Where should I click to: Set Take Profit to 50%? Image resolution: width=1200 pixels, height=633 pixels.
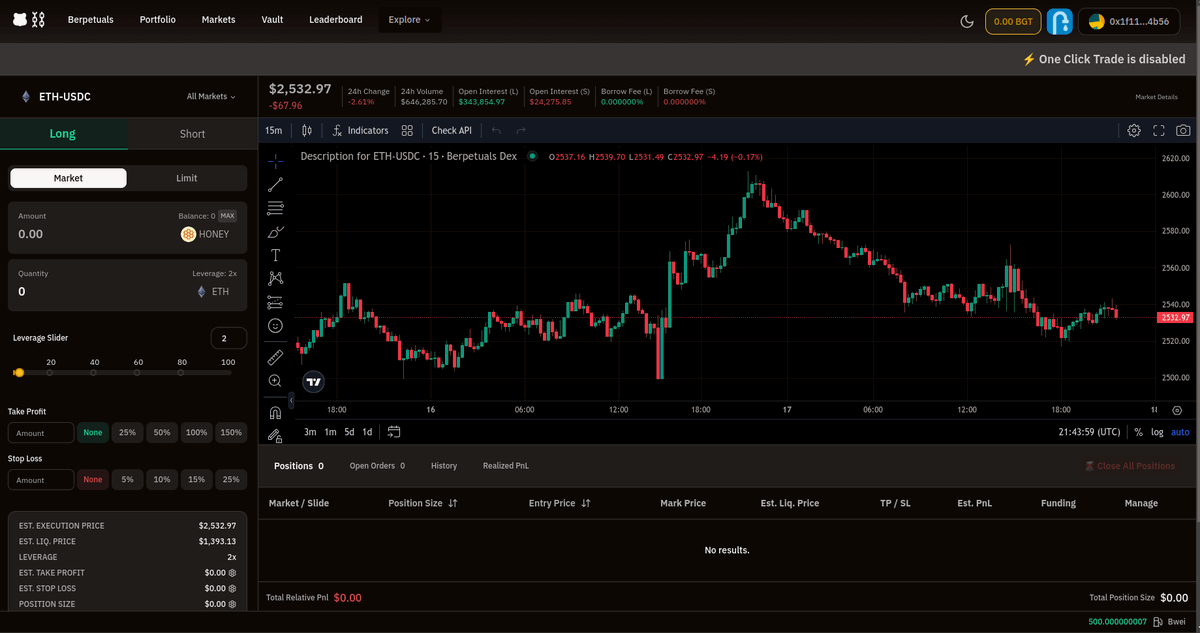click(x=161, y=433)
